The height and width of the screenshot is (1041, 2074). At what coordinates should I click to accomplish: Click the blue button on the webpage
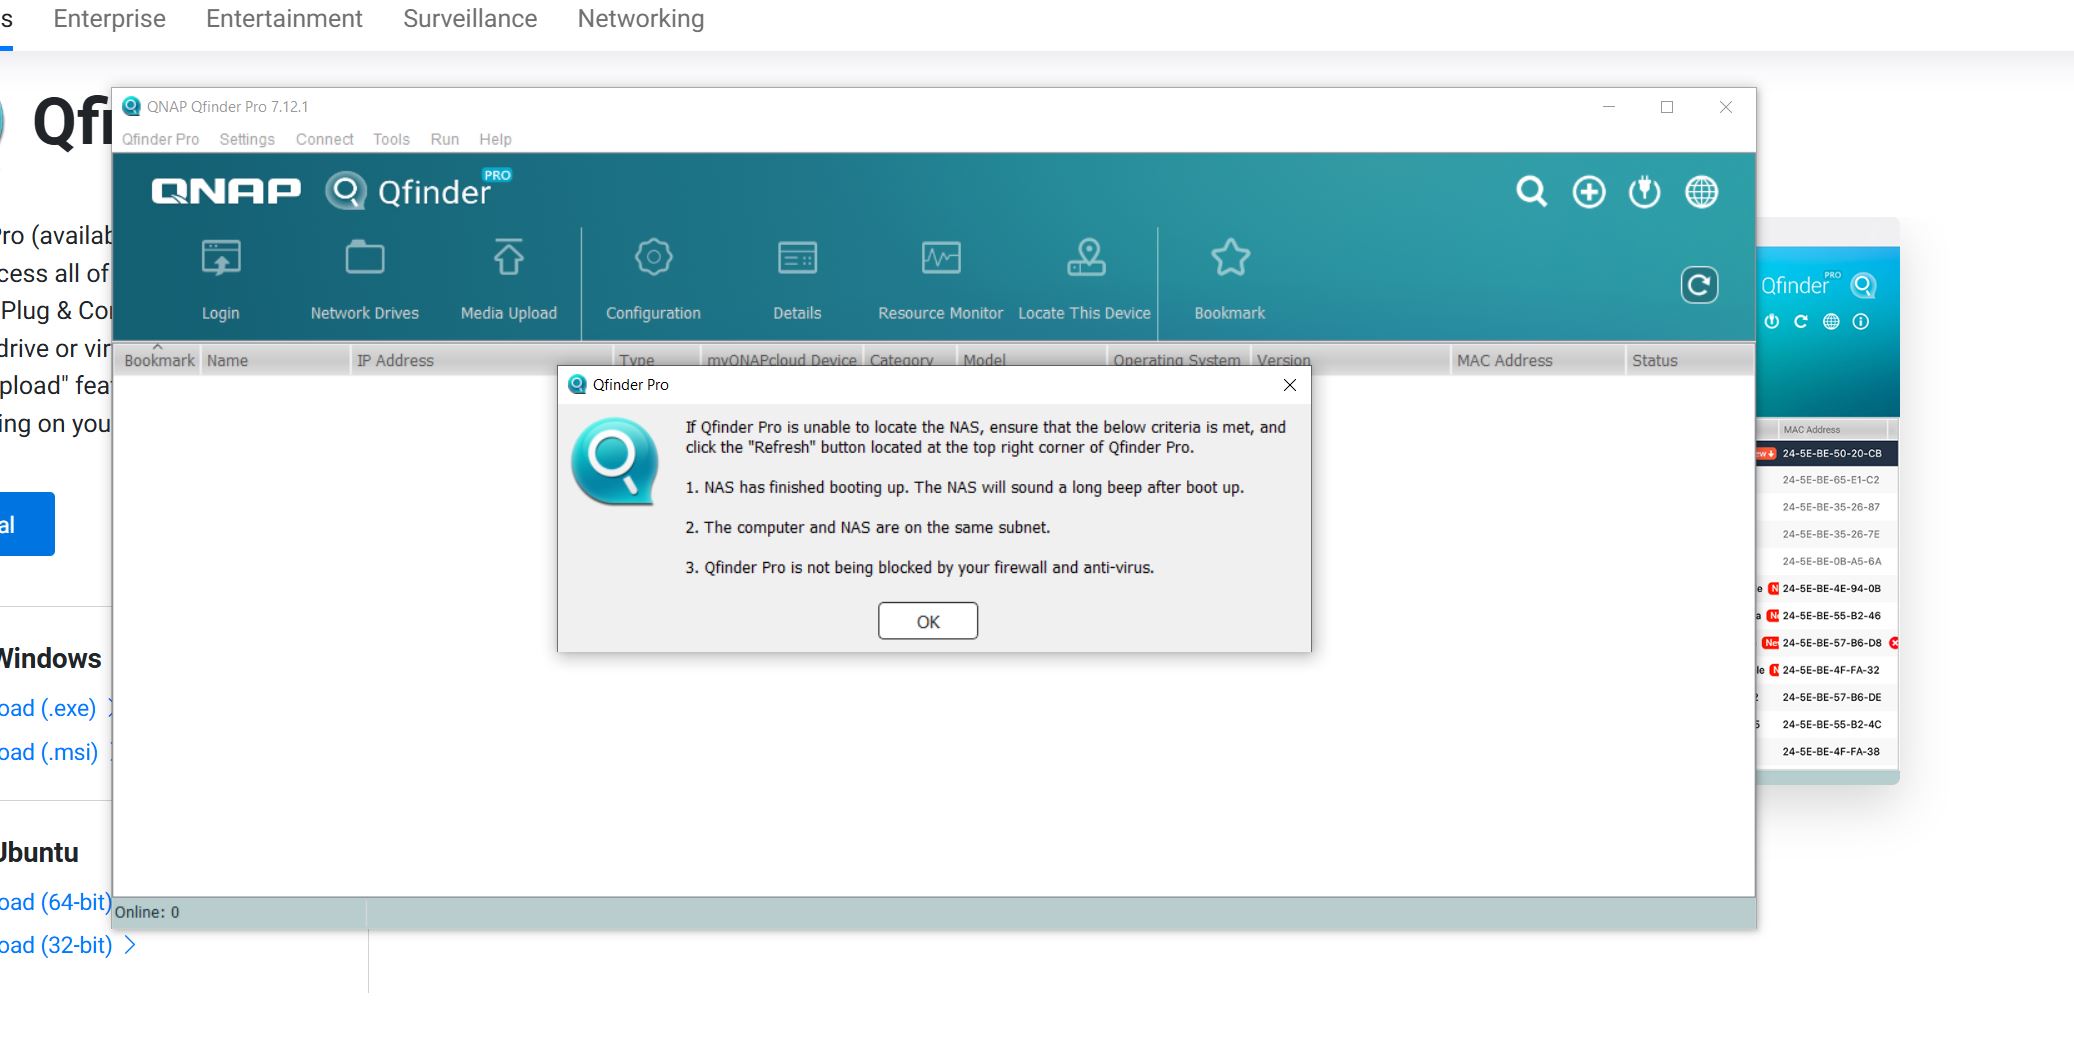coord(27,524)
